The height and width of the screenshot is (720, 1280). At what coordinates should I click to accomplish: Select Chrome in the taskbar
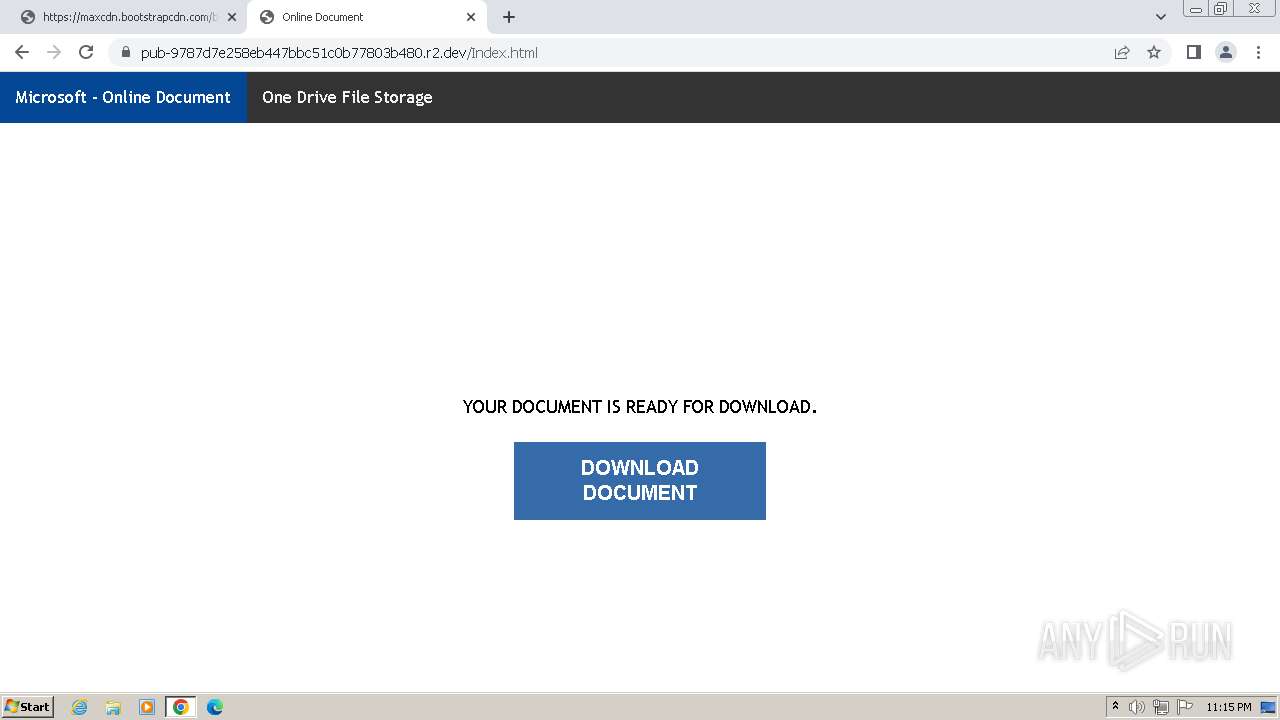180,707
